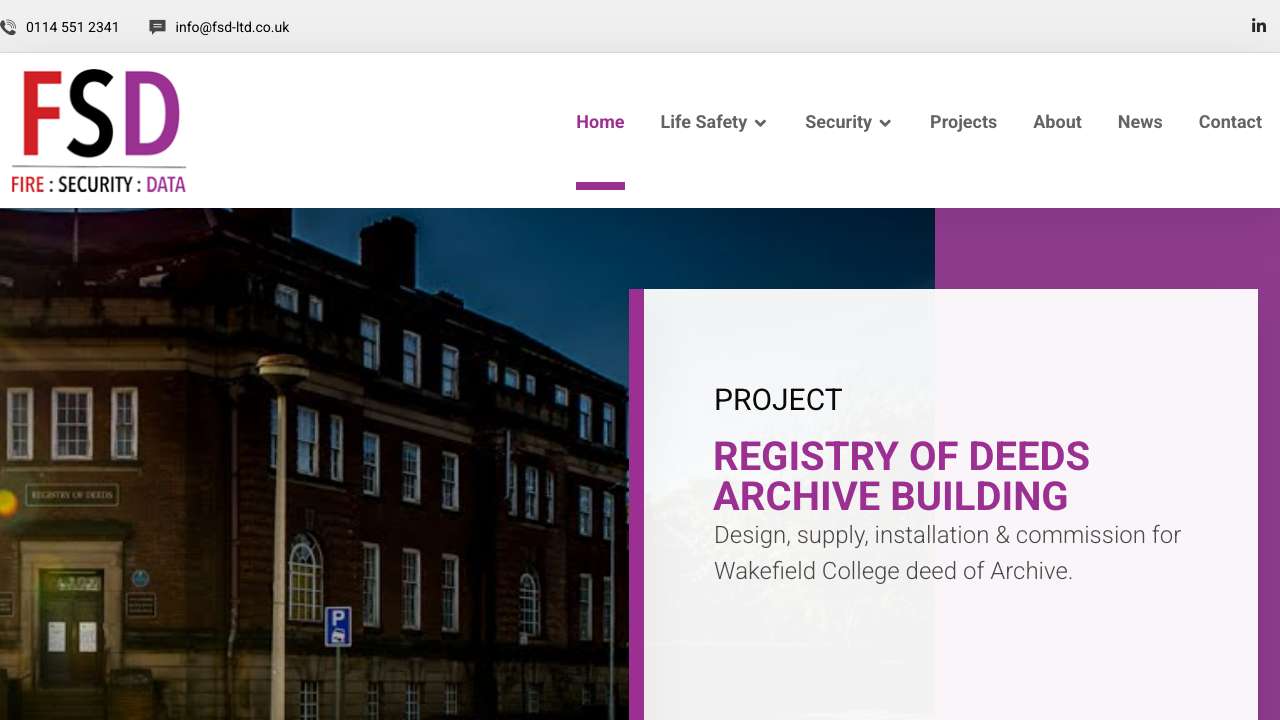
Task: Call the number 0114 551 2341
Action: point(72,27)
